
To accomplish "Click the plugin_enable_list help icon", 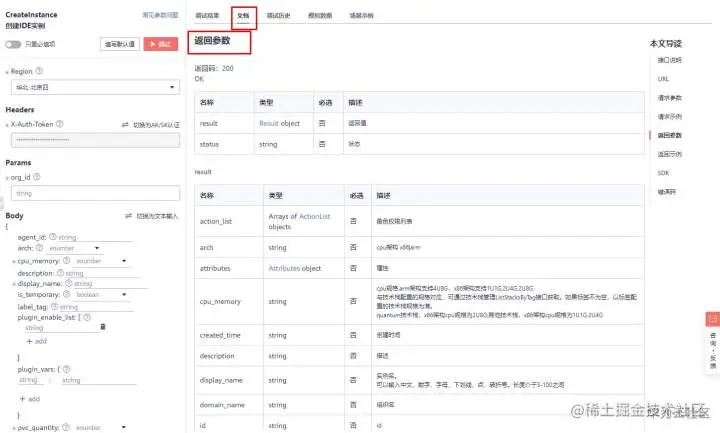I will 87,317.
